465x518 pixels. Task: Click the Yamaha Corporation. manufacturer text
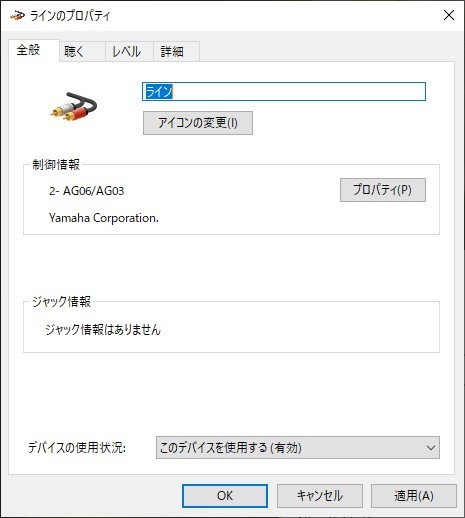point(104,218)
